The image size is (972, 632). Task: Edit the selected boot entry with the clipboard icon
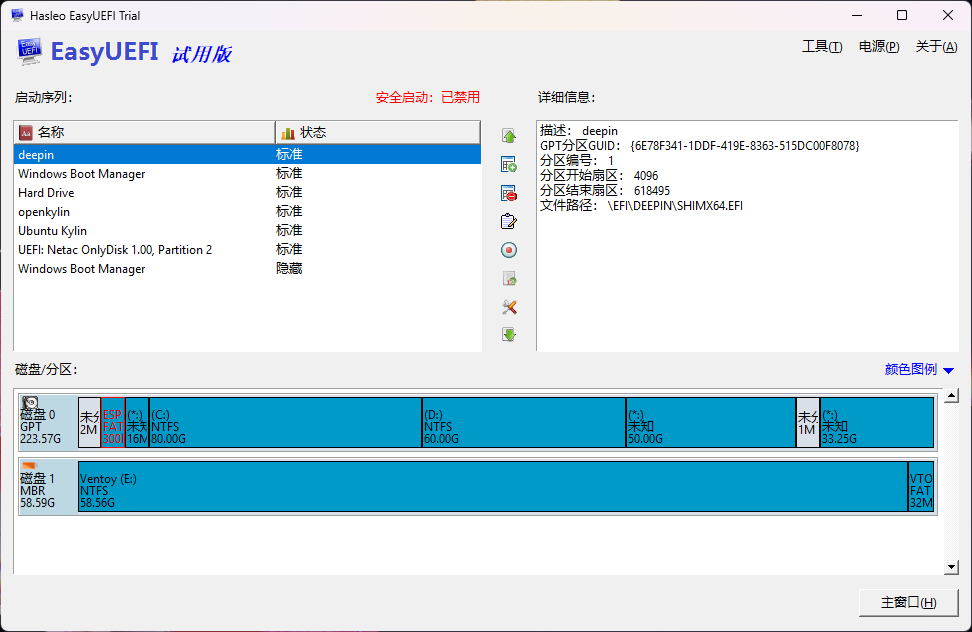(x=509, y=221)
